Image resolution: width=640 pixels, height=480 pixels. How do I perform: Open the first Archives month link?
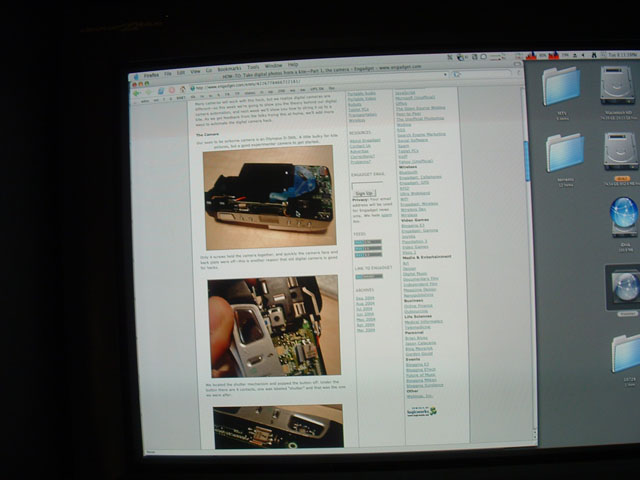(x=362, y=299)
